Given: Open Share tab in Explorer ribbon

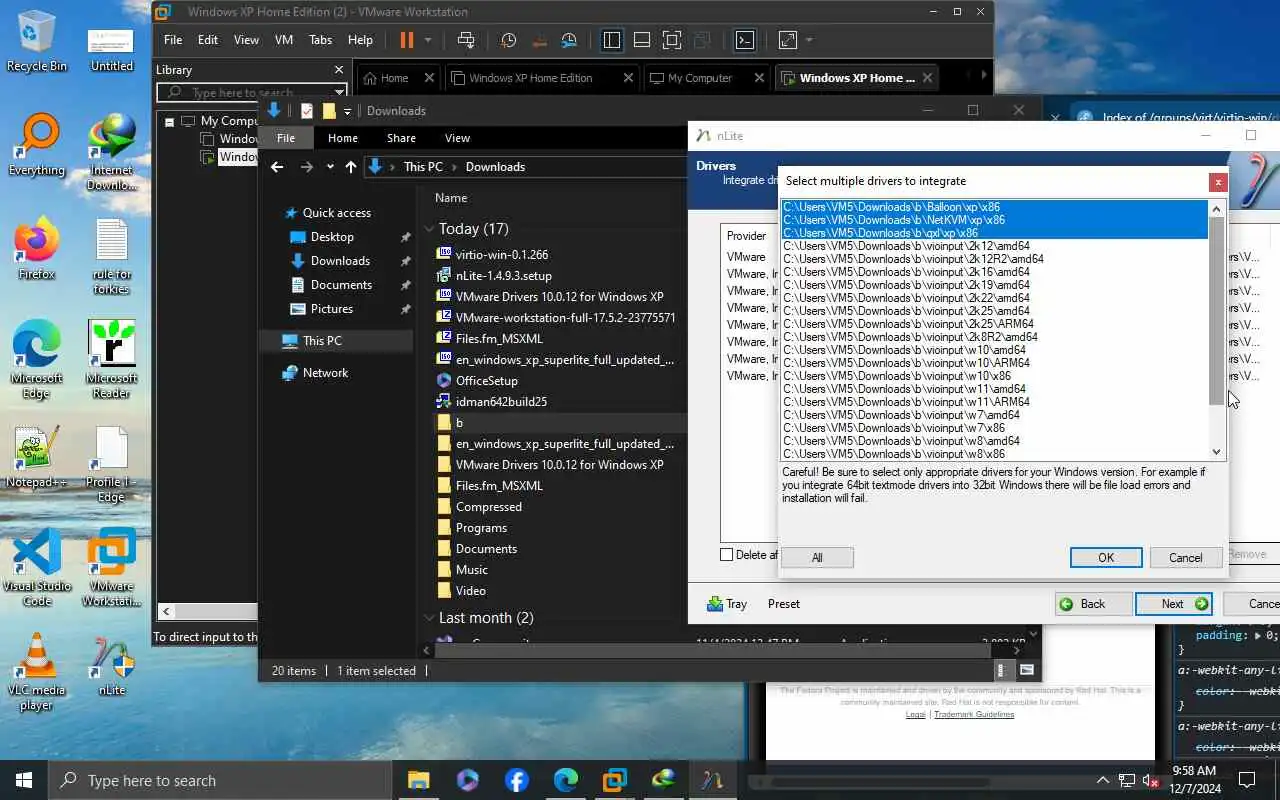Looking at the screenshot, I should (401, 138).
